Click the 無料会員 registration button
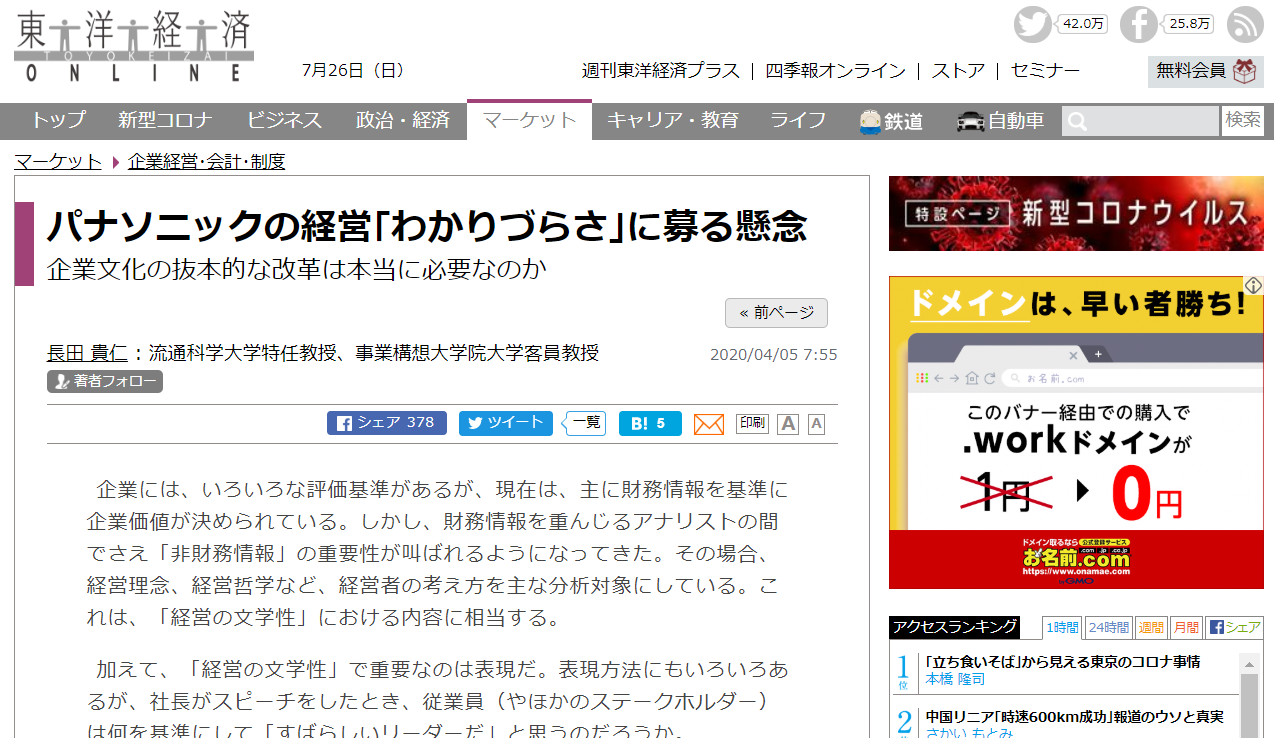This screenshot has width=1274, height=738. [1204, 71]
